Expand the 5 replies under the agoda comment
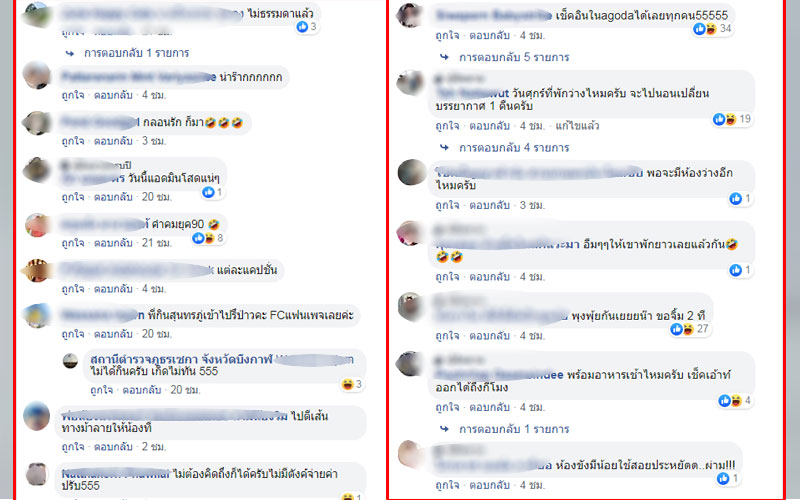The image size is (800, 500). 513,57
